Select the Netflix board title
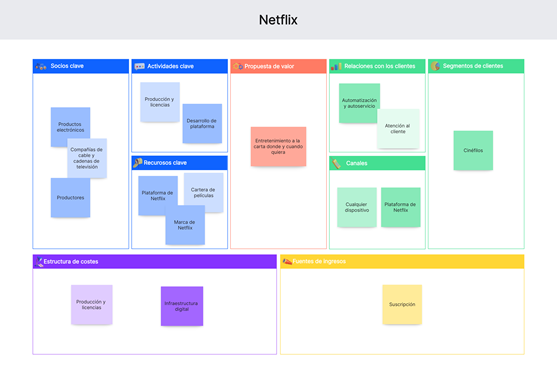 click(278, 20)
